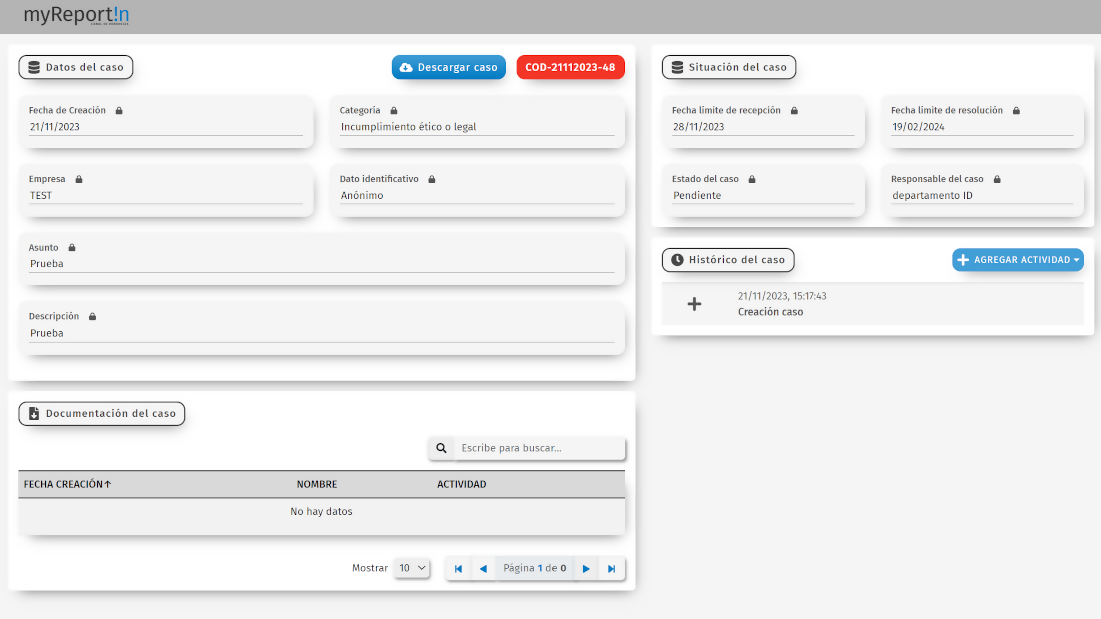Click the myReport!n logo
1101x619 pixels.
(76, 16)
